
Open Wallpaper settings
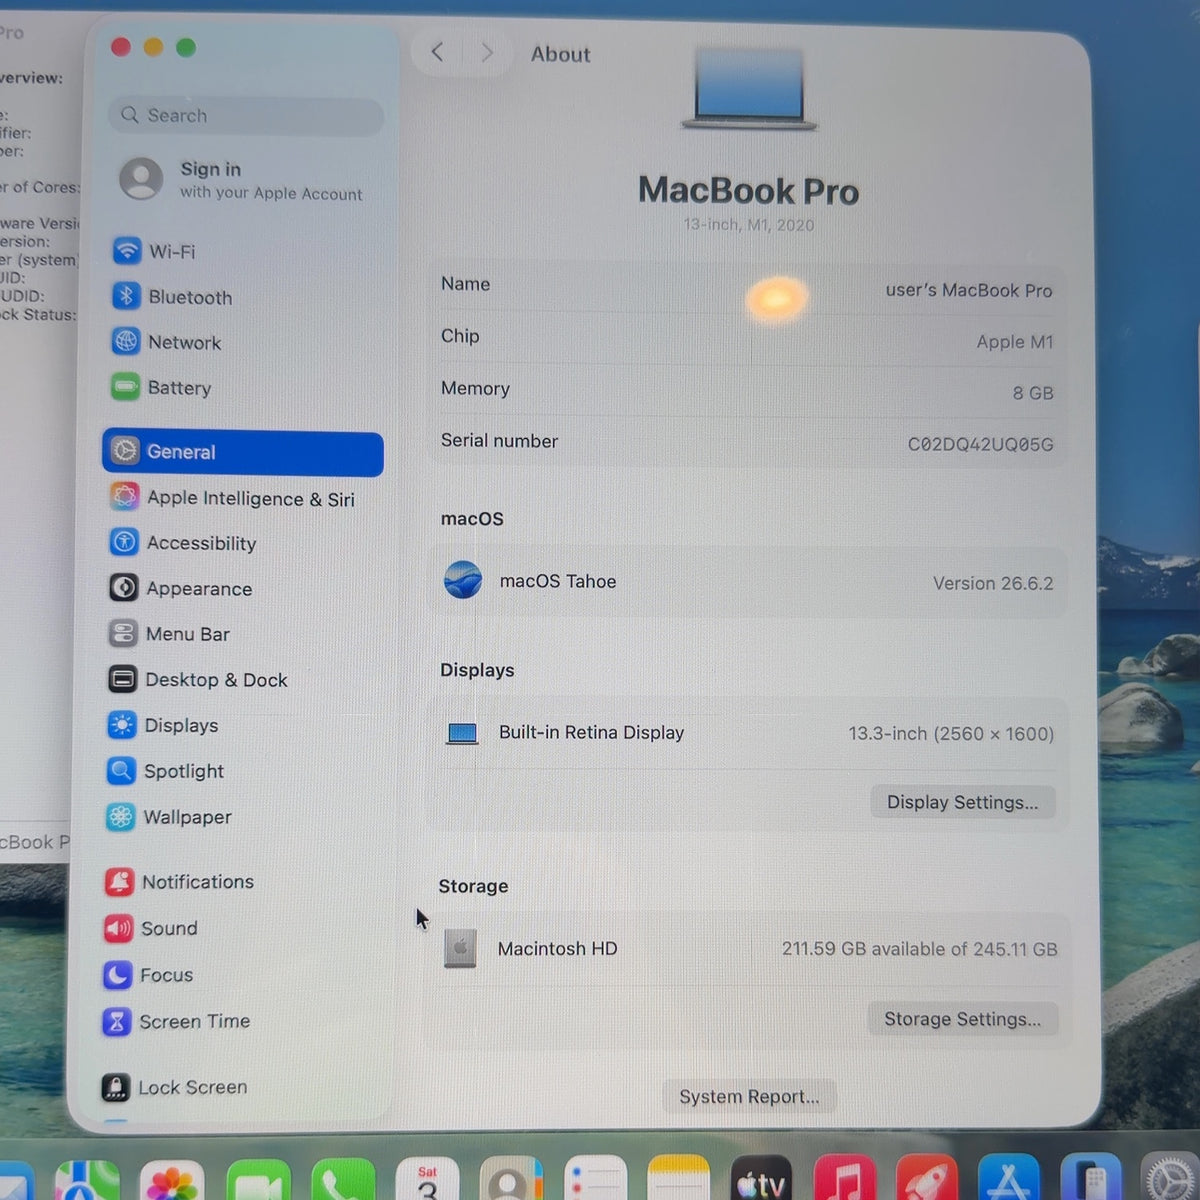coord(169,817)
